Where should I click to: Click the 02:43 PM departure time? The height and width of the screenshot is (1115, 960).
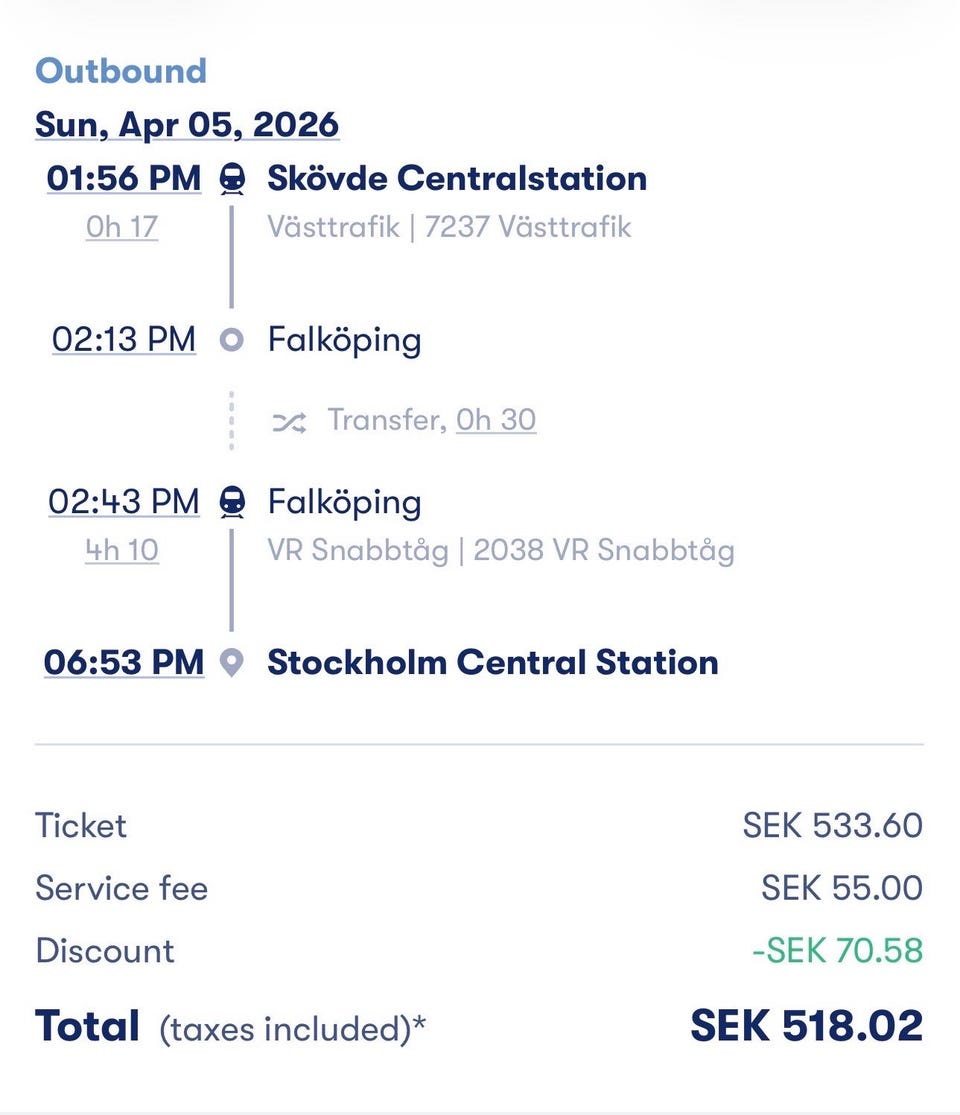124,501
